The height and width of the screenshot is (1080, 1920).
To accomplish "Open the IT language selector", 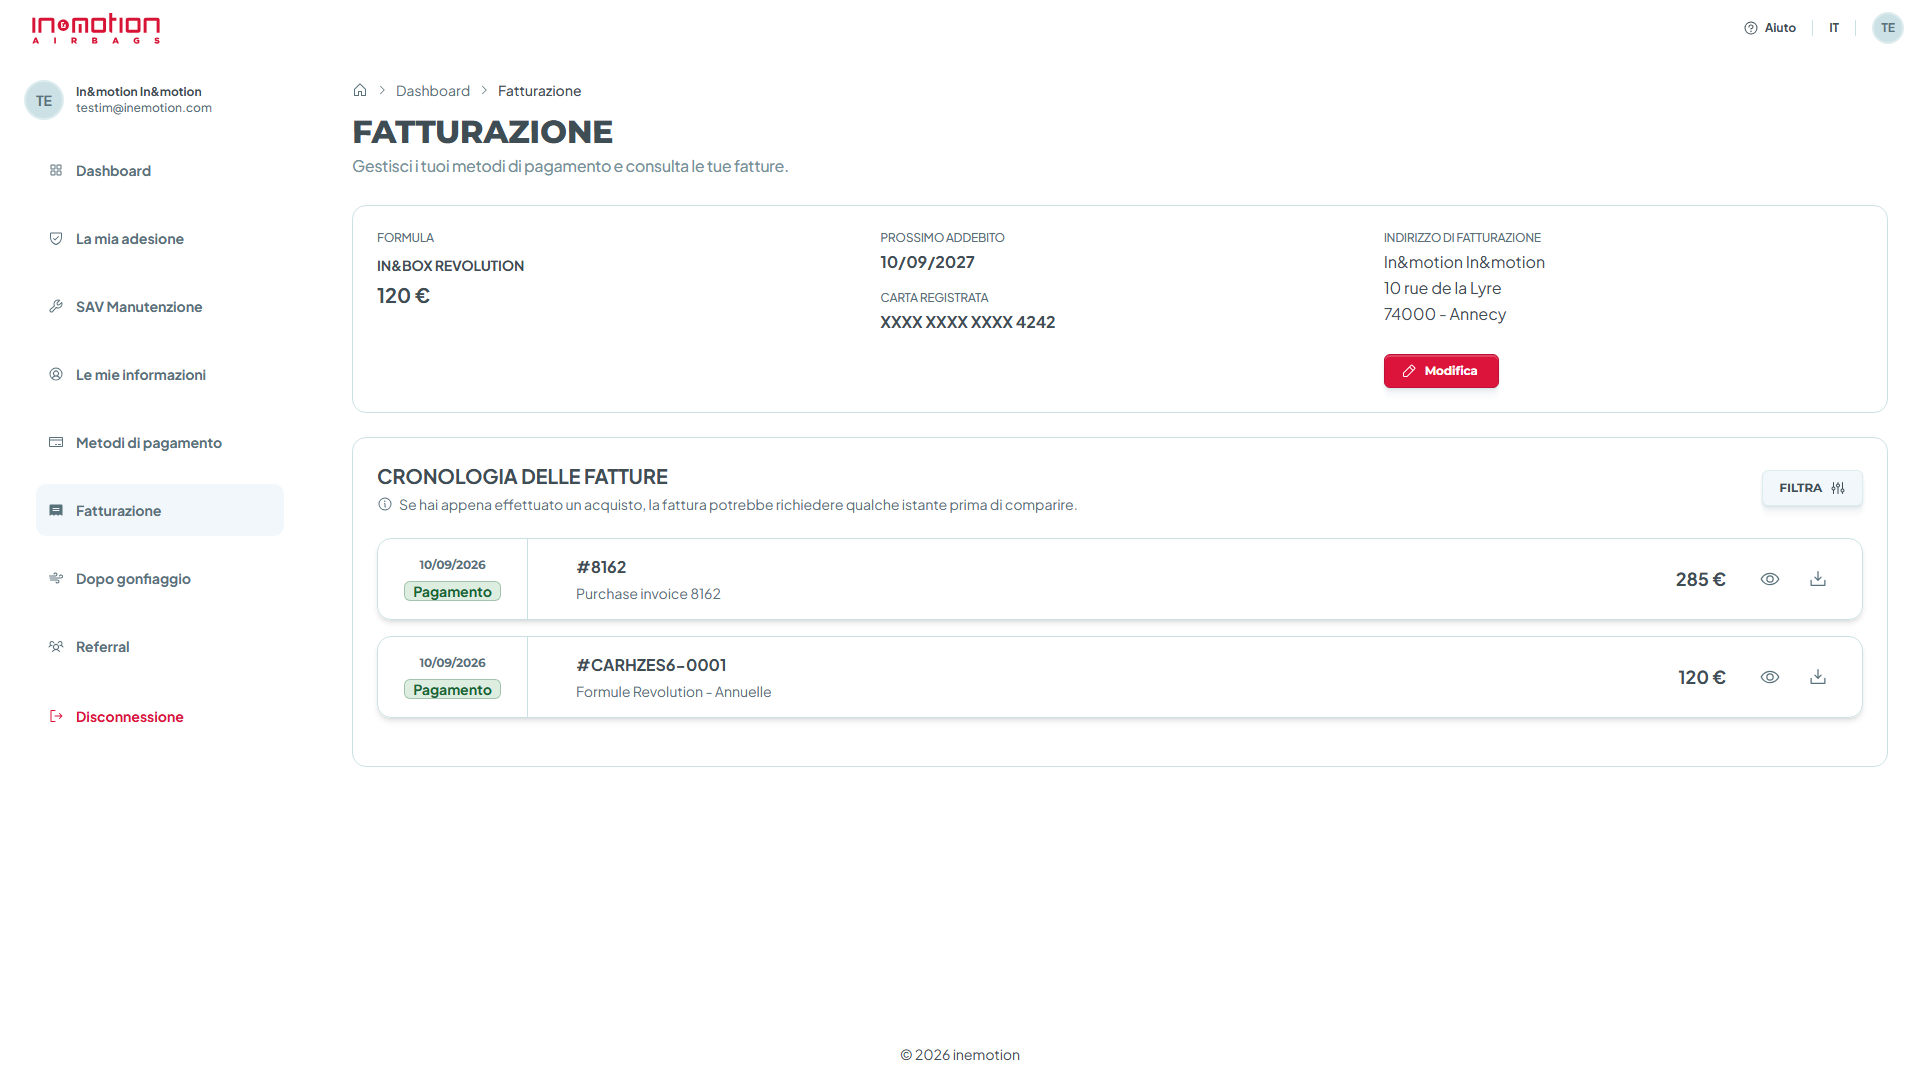I will click(1834, 28).
